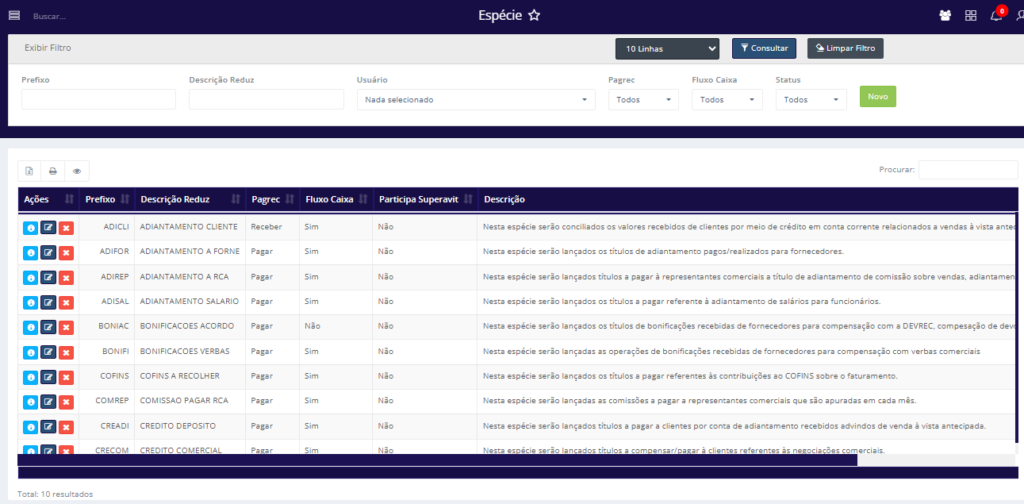Screen dimensions: 1024x504
Task: Mark Espécie page as favorite star
Action: pyautogui.click(x=534, y=15)
